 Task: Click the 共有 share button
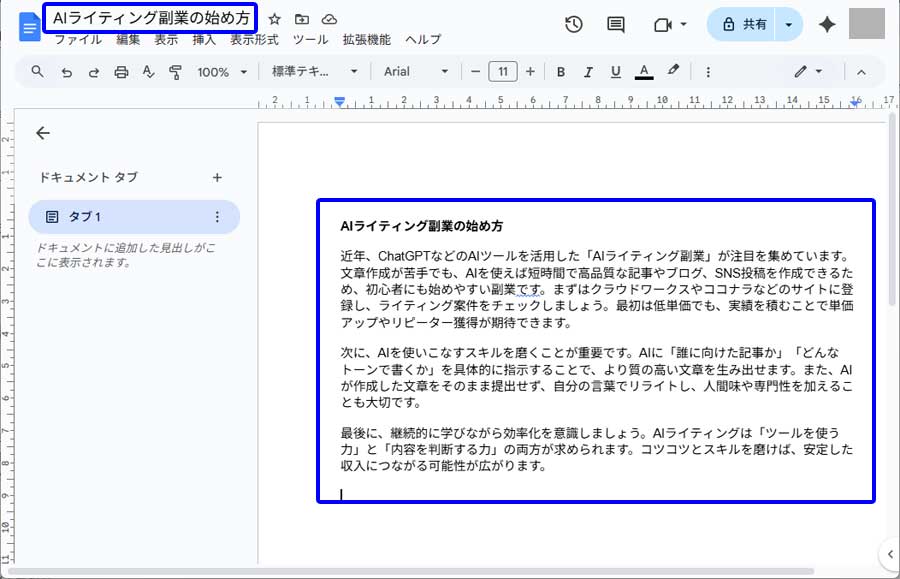[x=743, y=25]
